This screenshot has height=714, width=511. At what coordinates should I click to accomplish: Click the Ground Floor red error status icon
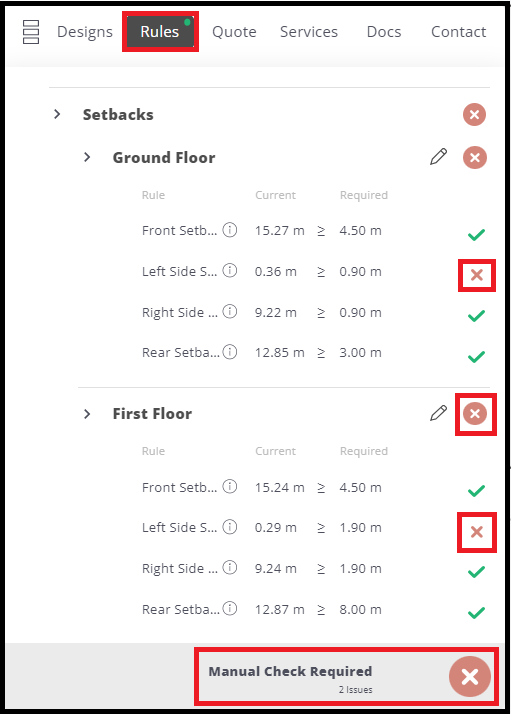click(x=475, y=158)
